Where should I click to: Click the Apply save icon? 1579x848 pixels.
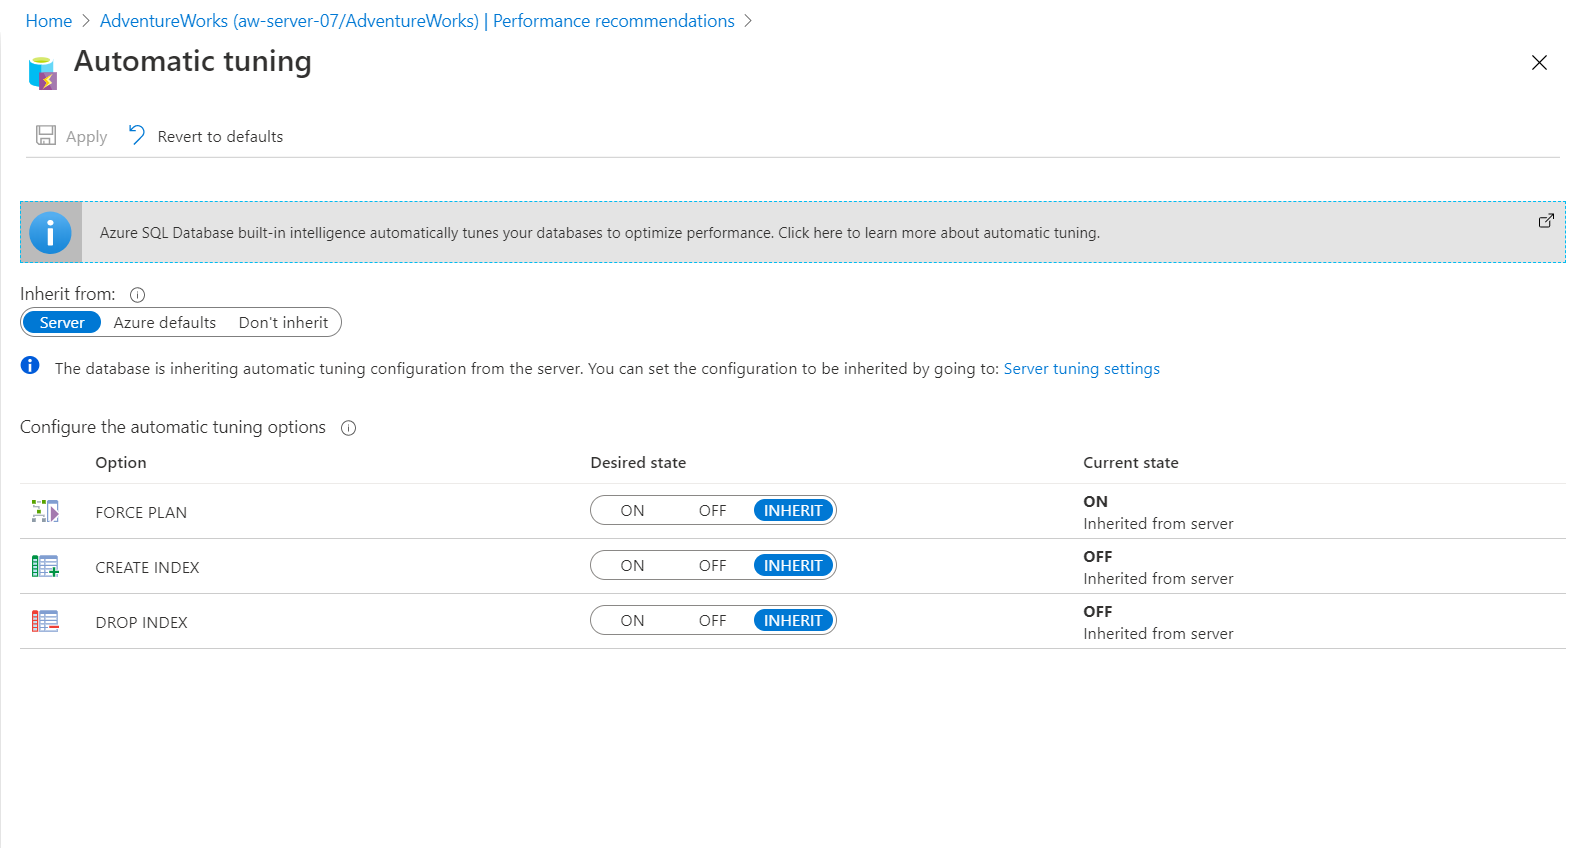[x=46, y=135]
